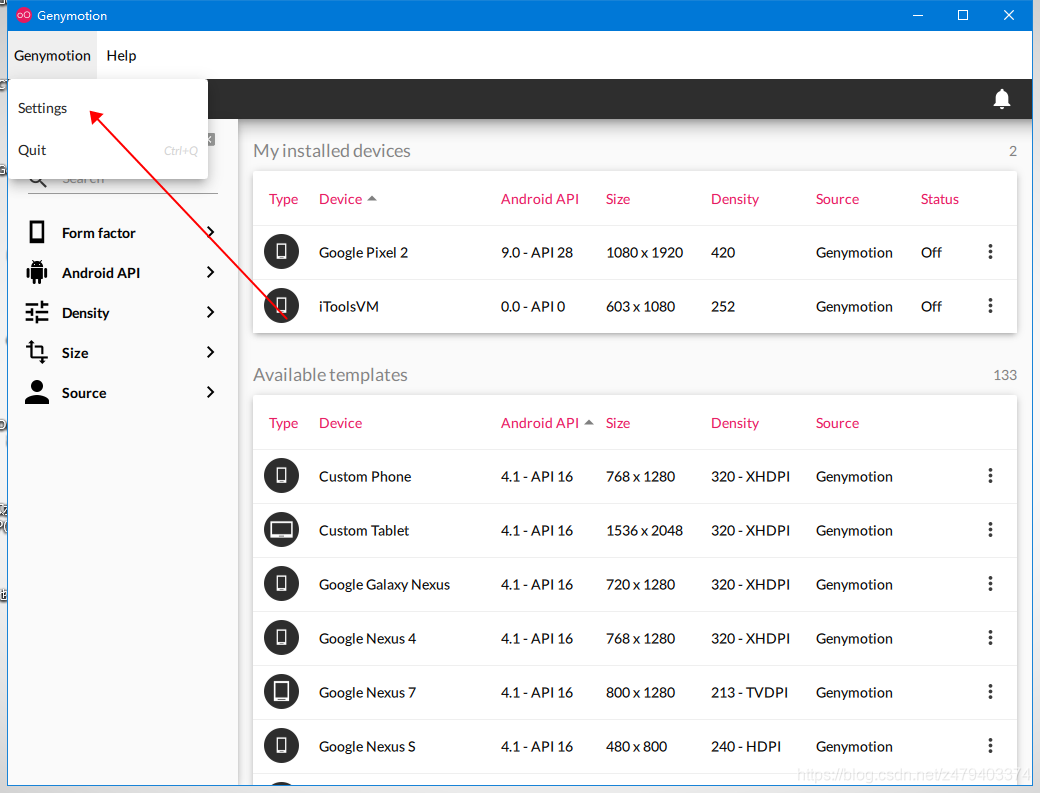Click the 213 - TVDPI density cell
The height and width of the screenshot is (793, 1040).
749,692
